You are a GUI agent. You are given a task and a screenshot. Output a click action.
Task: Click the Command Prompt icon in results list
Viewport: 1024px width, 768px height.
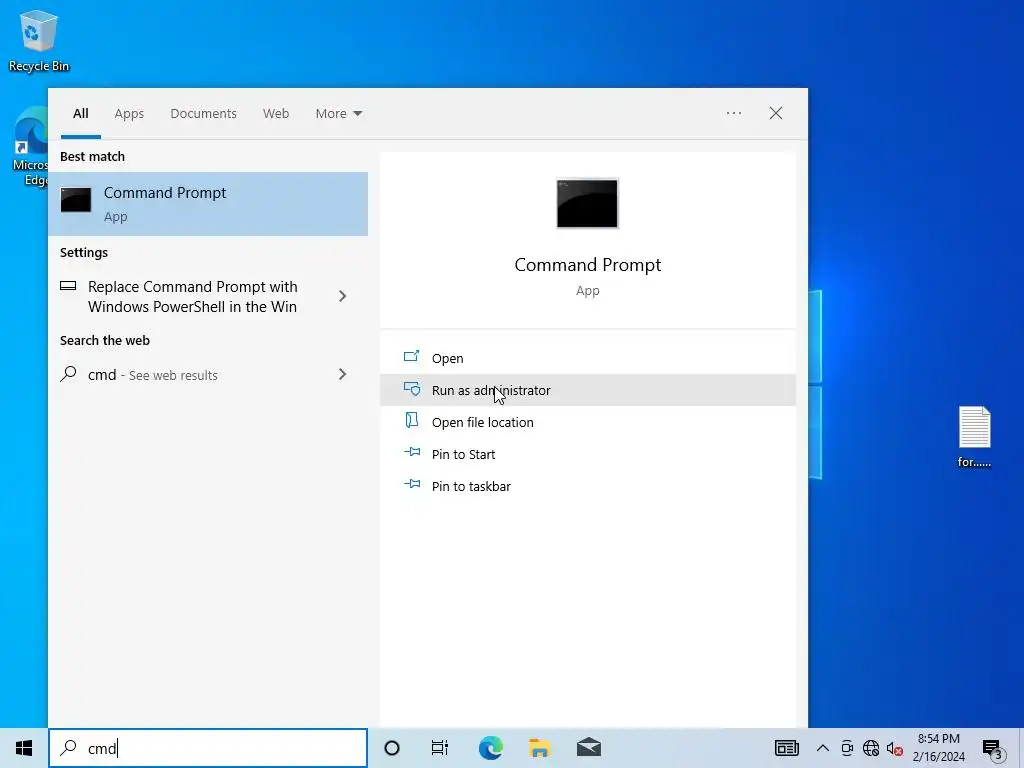pos(76,200)
